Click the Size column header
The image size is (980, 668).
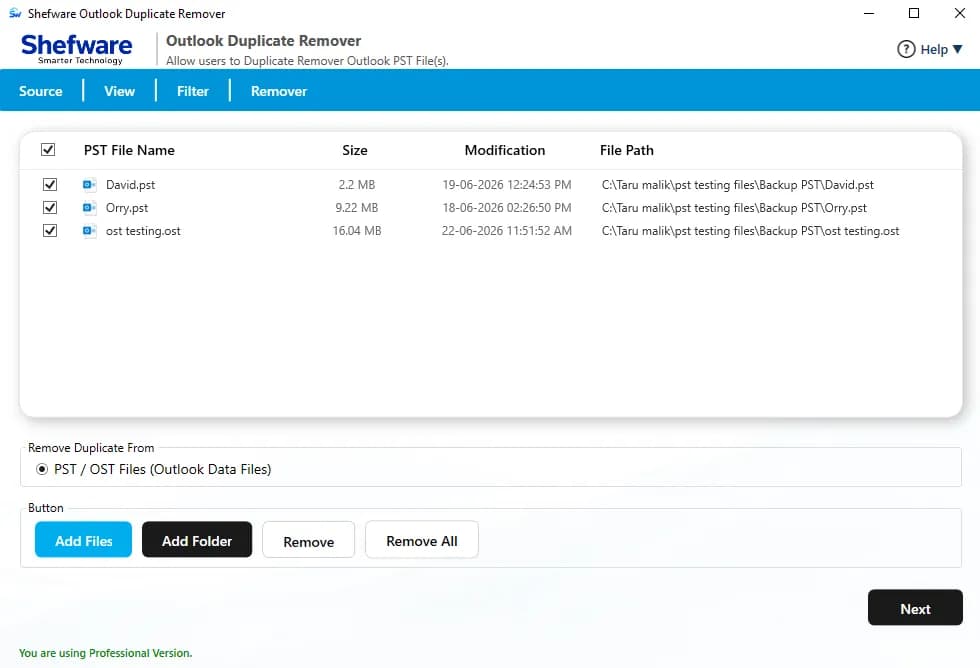(355, 151)
